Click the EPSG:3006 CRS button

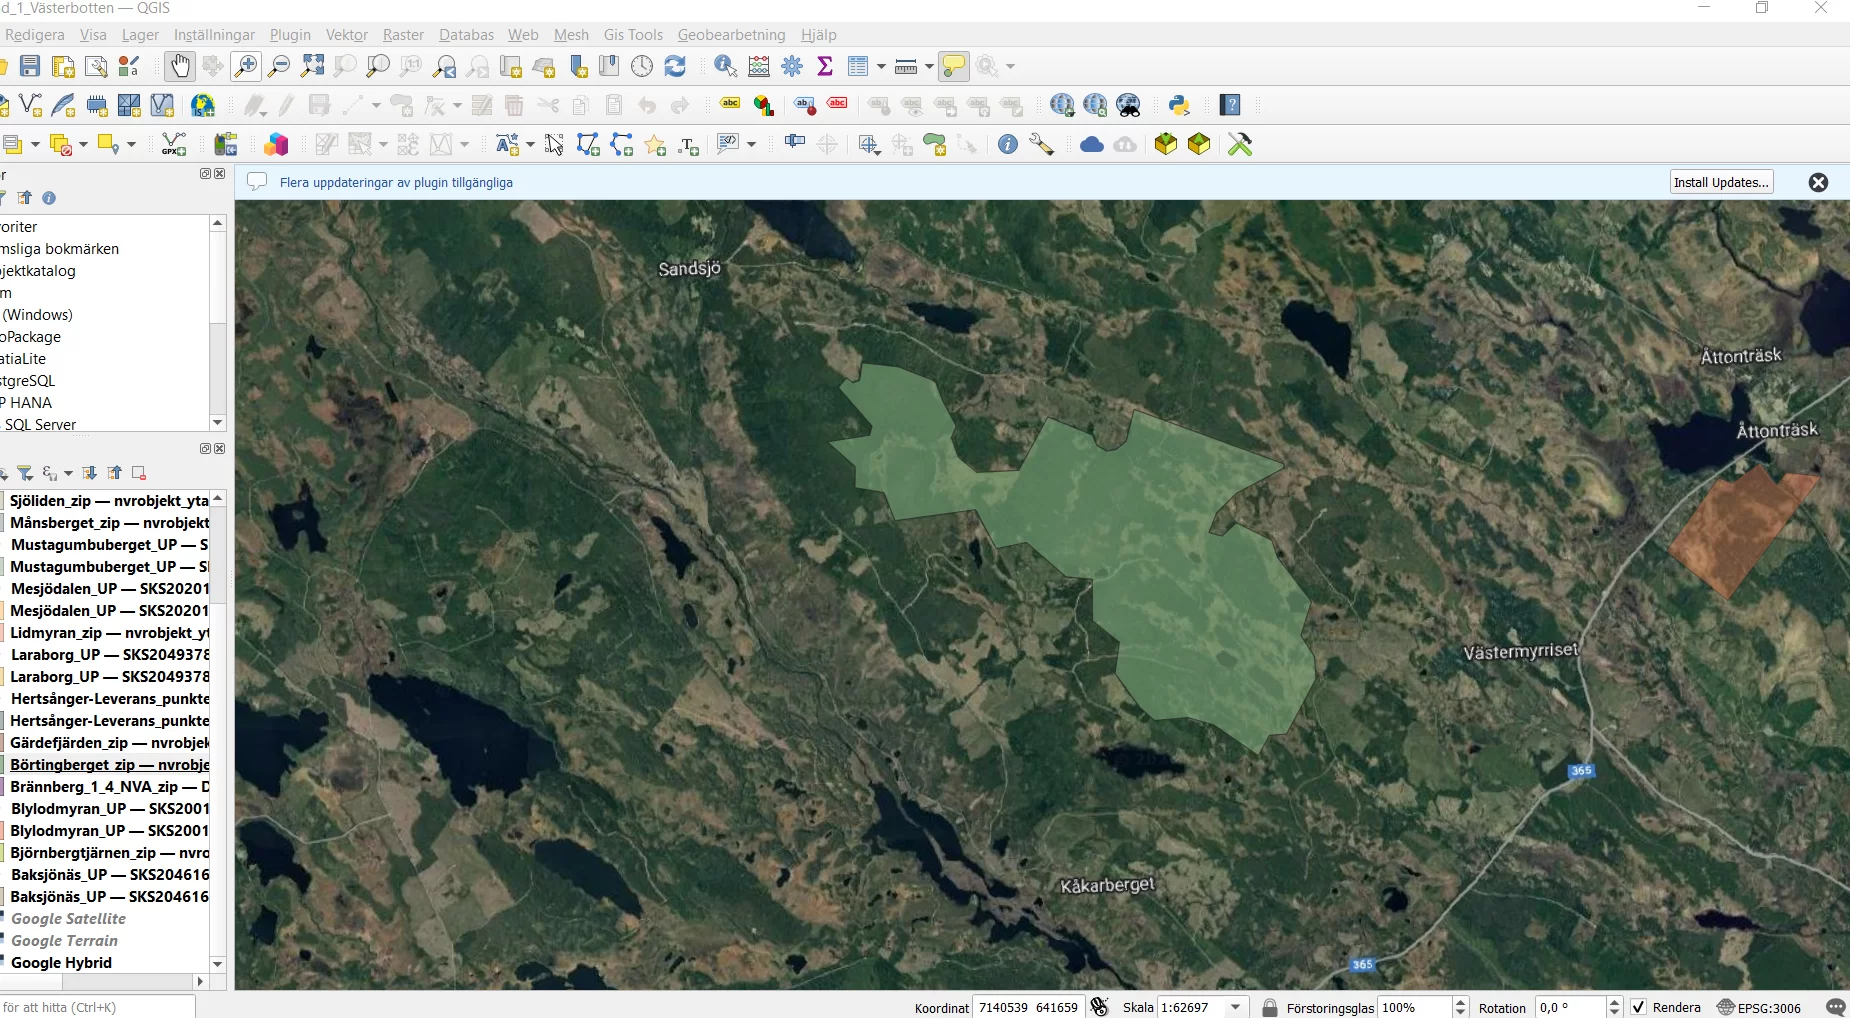1760,1007
